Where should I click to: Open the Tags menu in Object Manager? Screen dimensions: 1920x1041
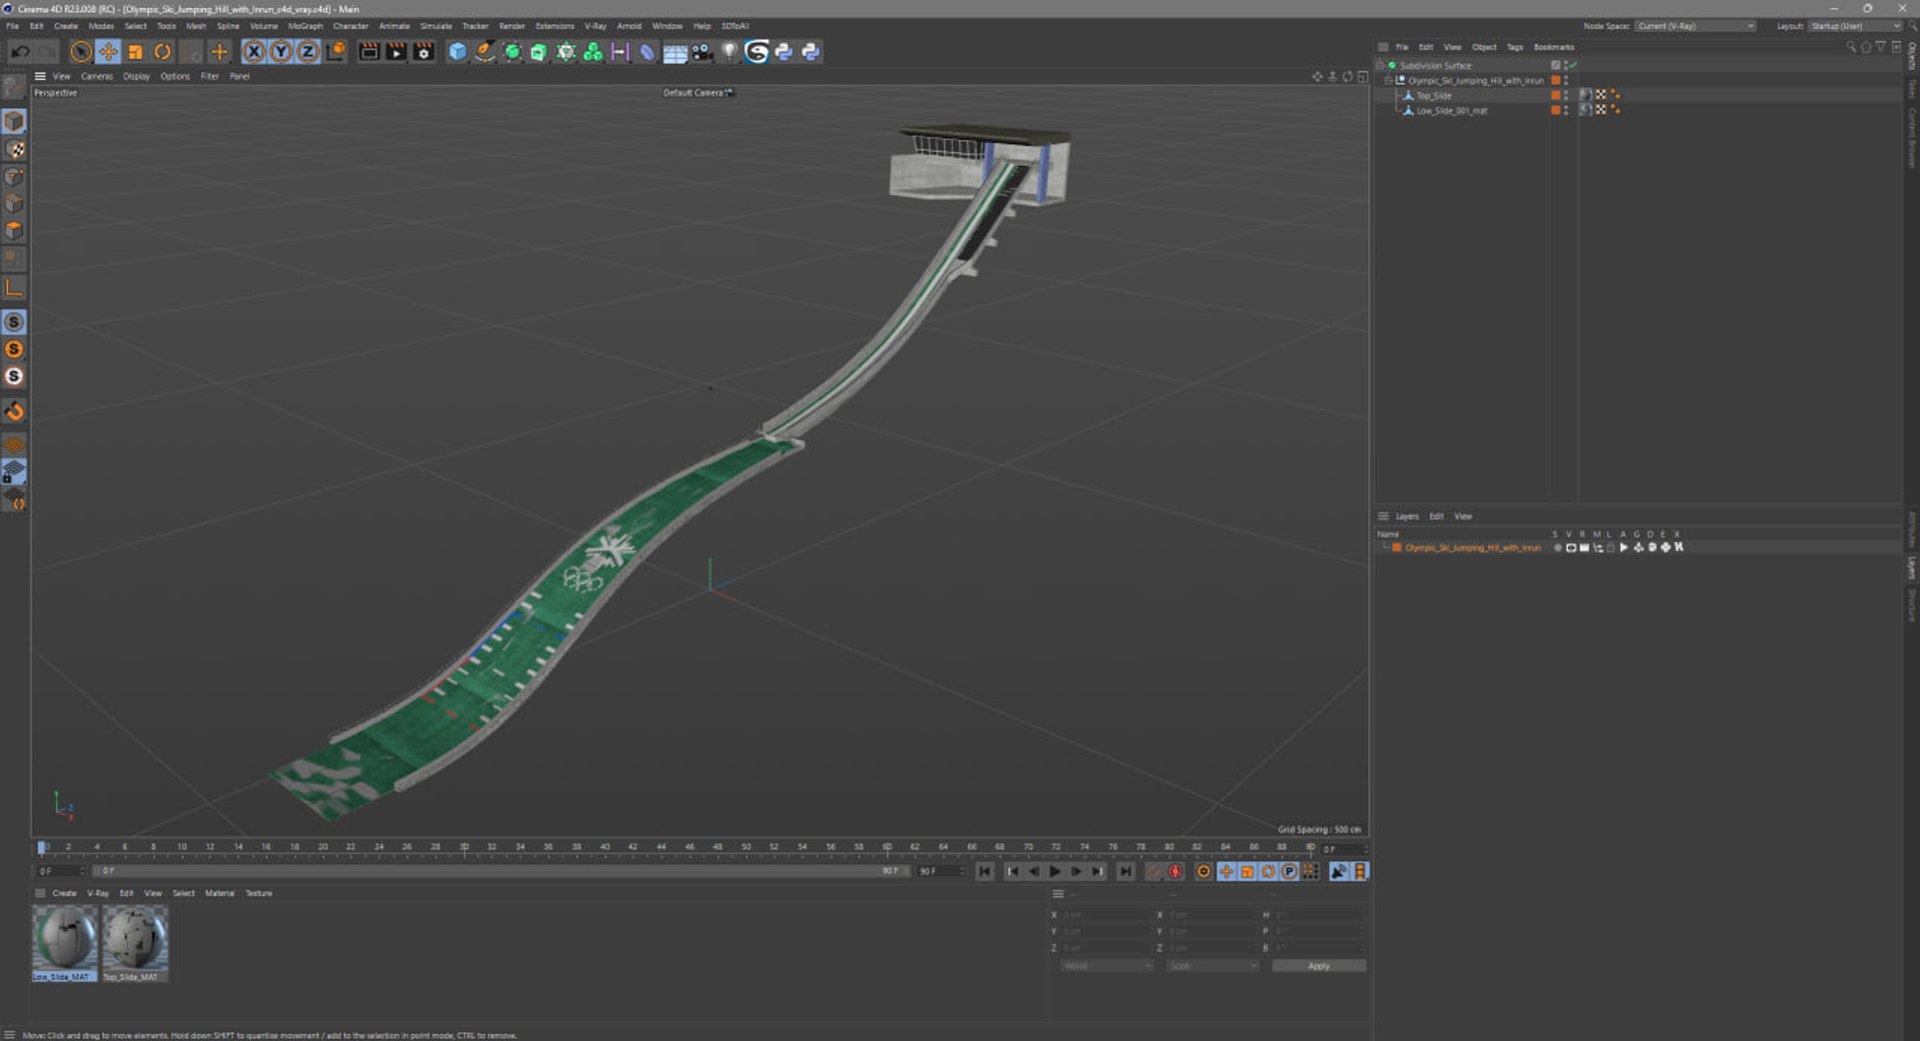1514,47
